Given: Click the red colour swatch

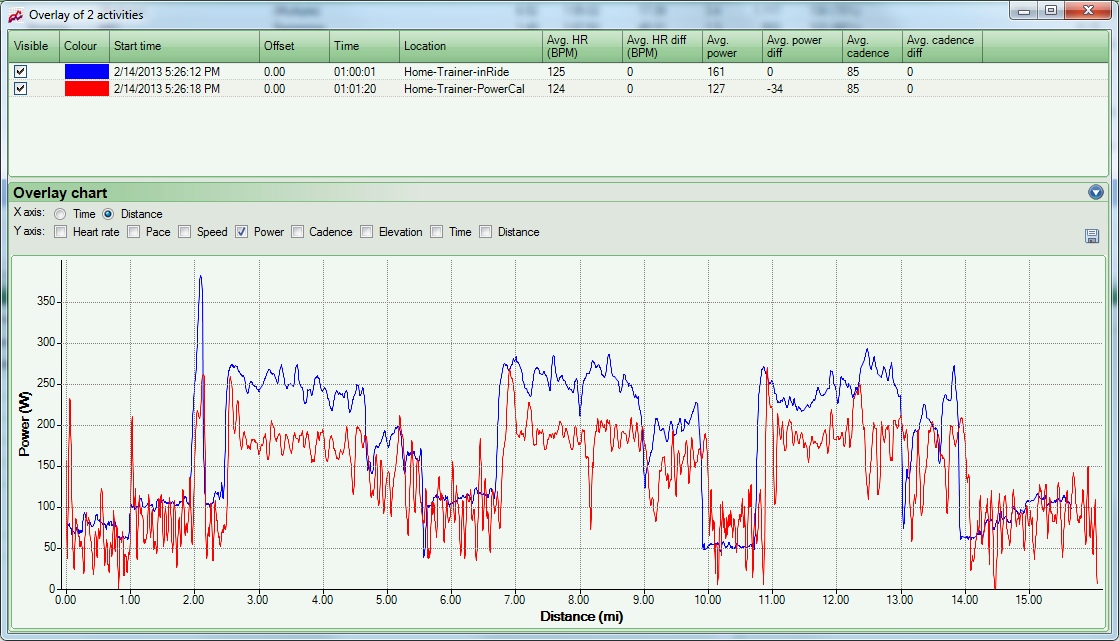Looking at the screenshot, I should coord(85,88).
